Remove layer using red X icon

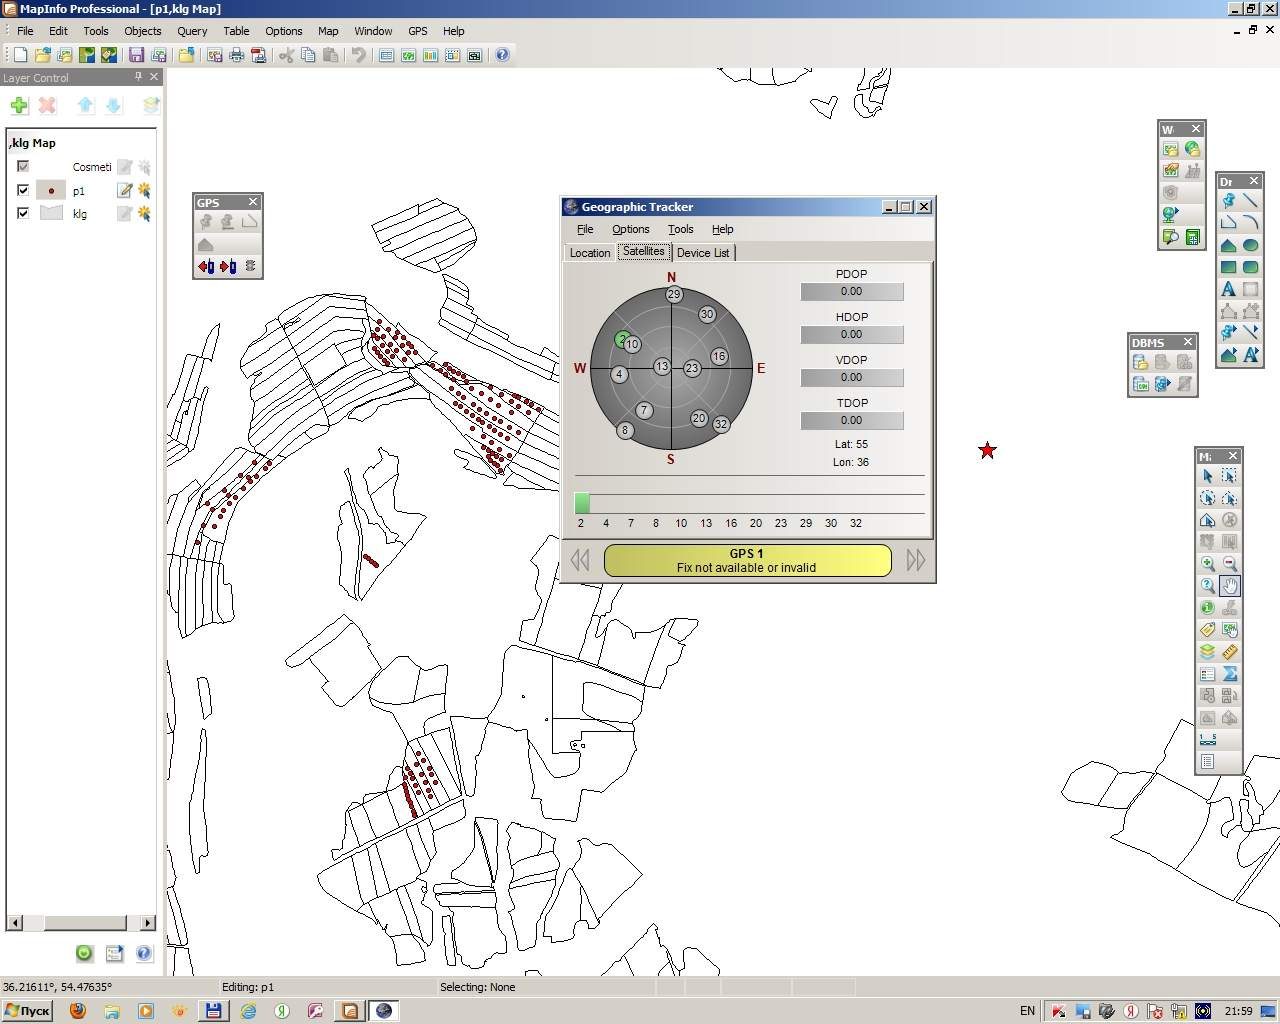pos(47,105)
